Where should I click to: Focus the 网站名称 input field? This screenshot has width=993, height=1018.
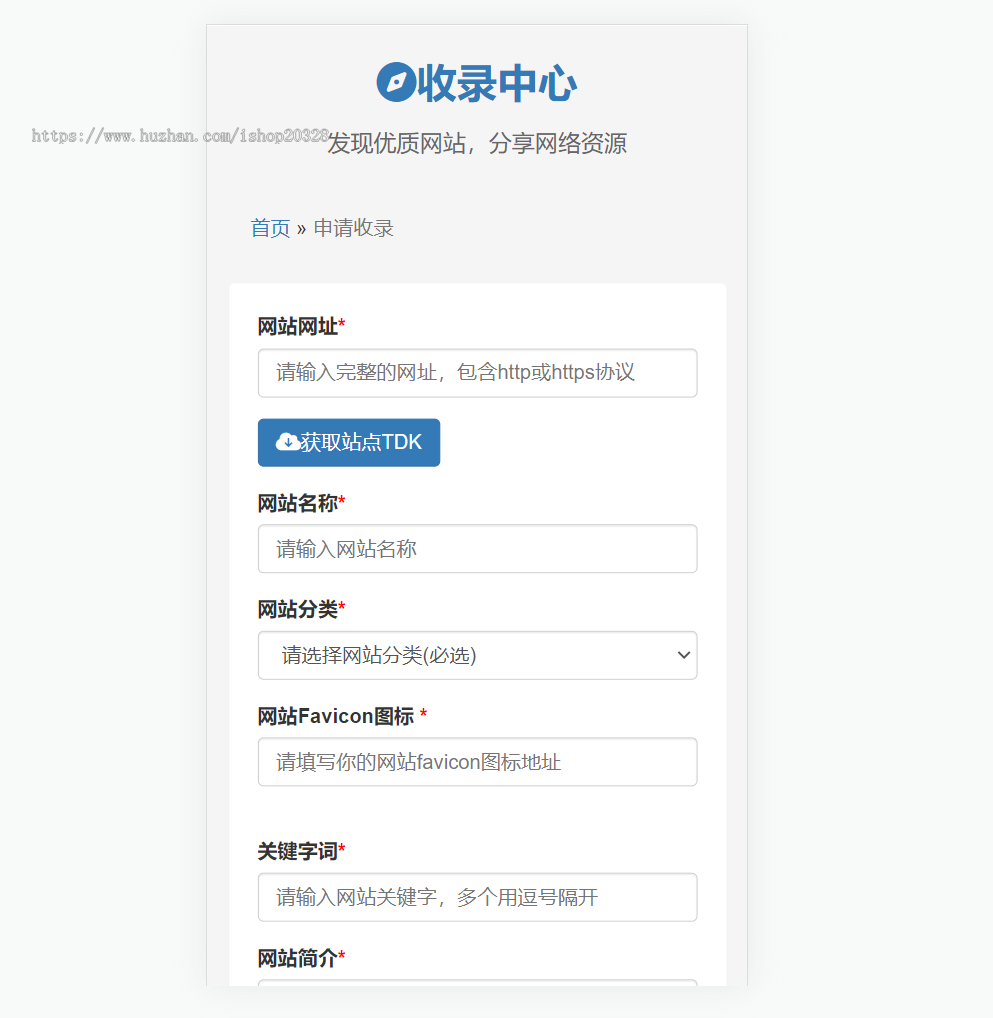(477, 549)
